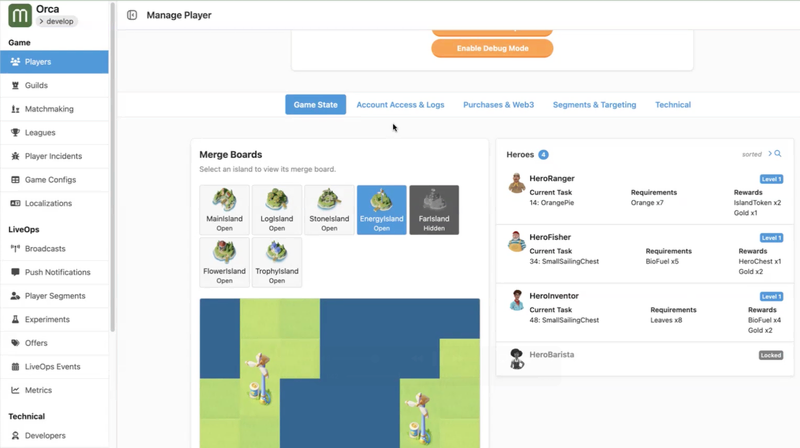The width and height of the screenshot is (800, 448).
Task: Switch to Account Access & Logs tab
Action: pos(400,105)
